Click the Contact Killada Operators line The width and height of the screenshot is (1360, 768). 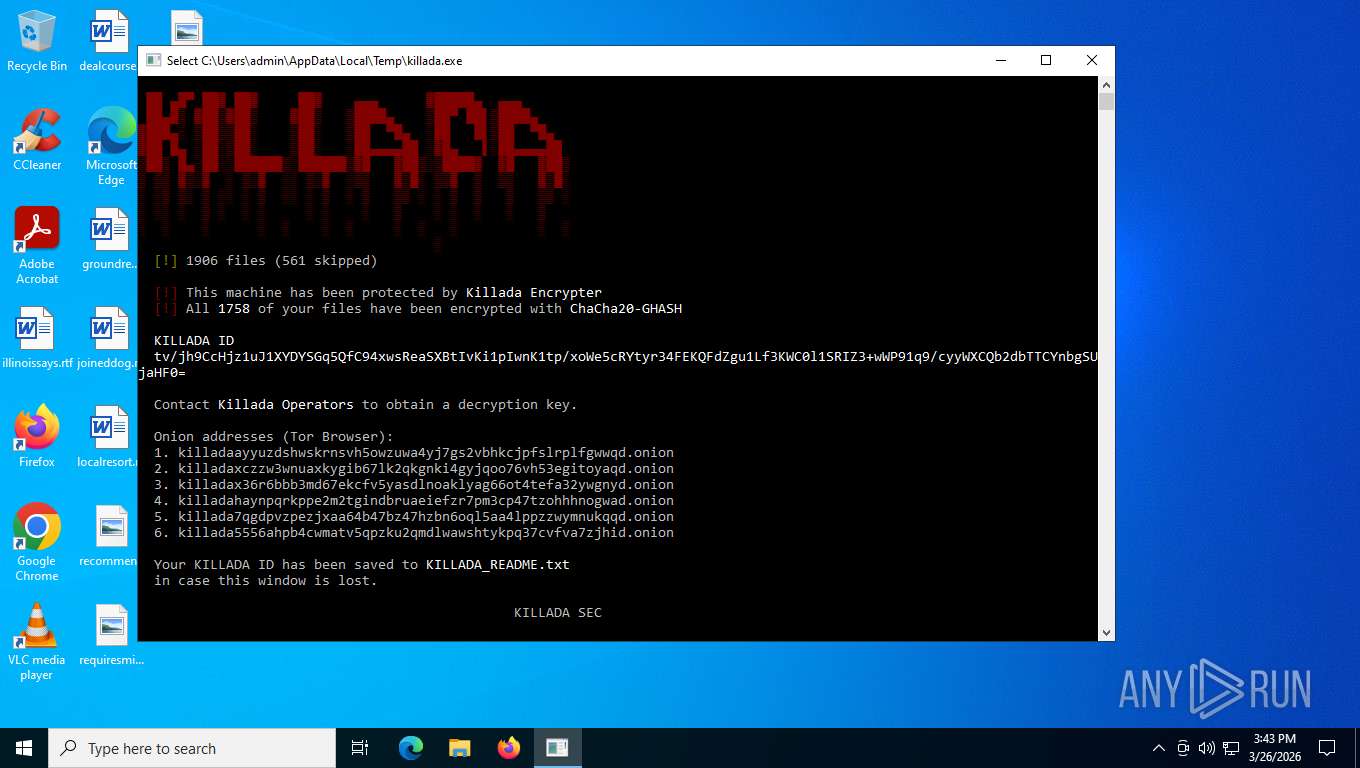(x=366, y=405)
